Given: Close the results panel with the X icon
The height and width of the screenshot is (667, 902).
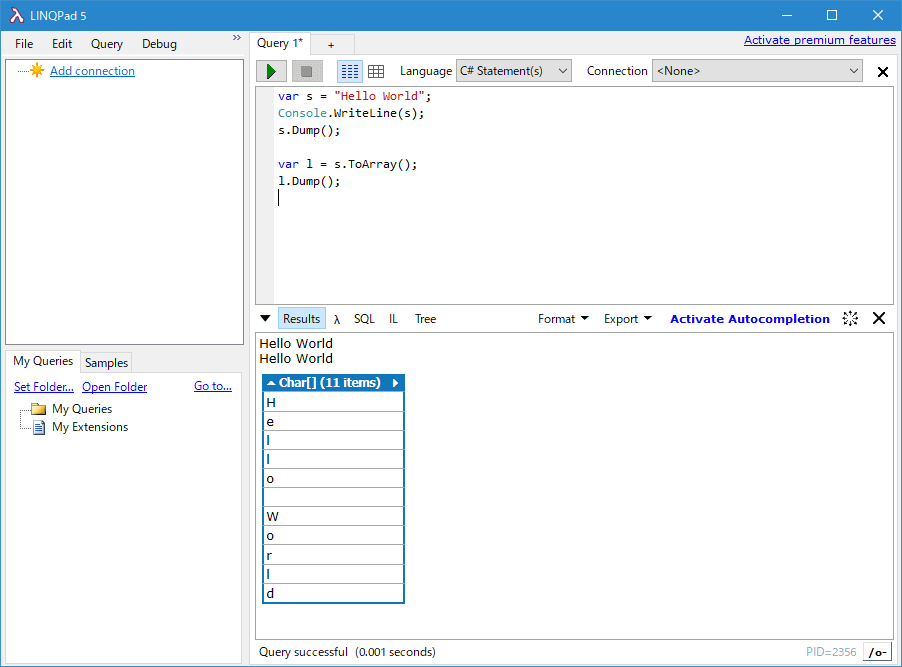Looking at the screenshot, I should tap(879, 318).
